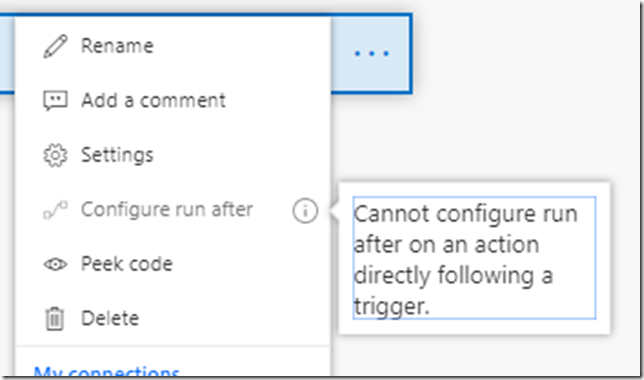
Task: Click the tooltip text about run after
Action: tap(474, 258)
